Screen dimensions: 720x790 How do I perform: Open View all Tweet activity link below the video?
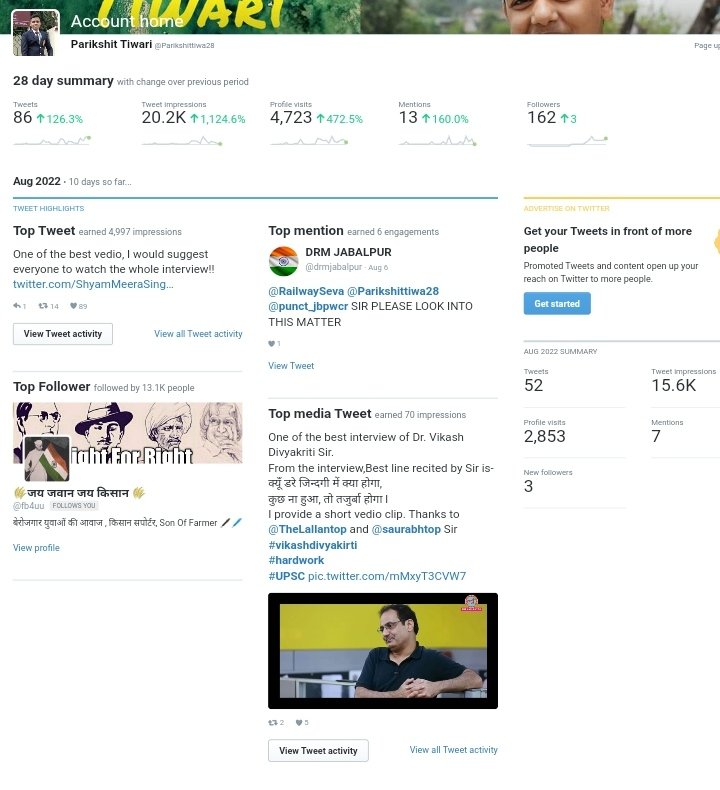(x=453, y=750)
